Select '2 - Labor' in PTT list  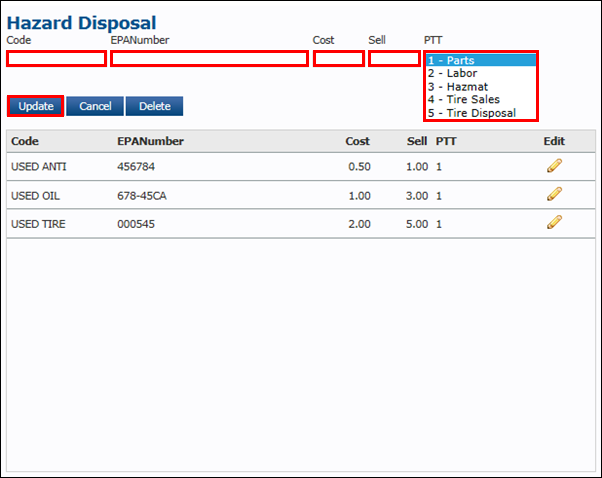(x=481, y=73)
